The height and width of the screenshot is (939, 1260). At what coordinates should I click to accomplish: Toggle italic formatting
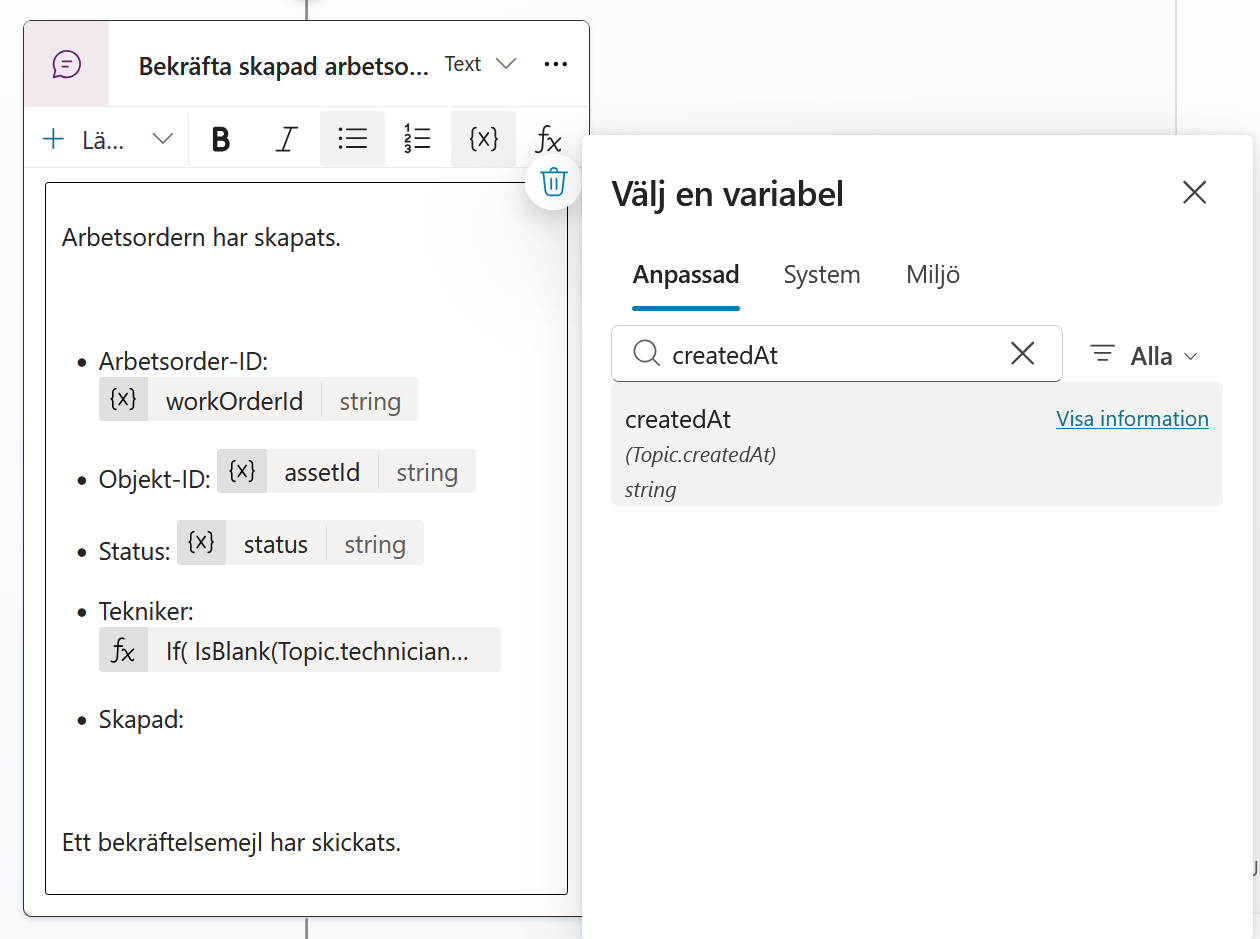tap(287, 139)
